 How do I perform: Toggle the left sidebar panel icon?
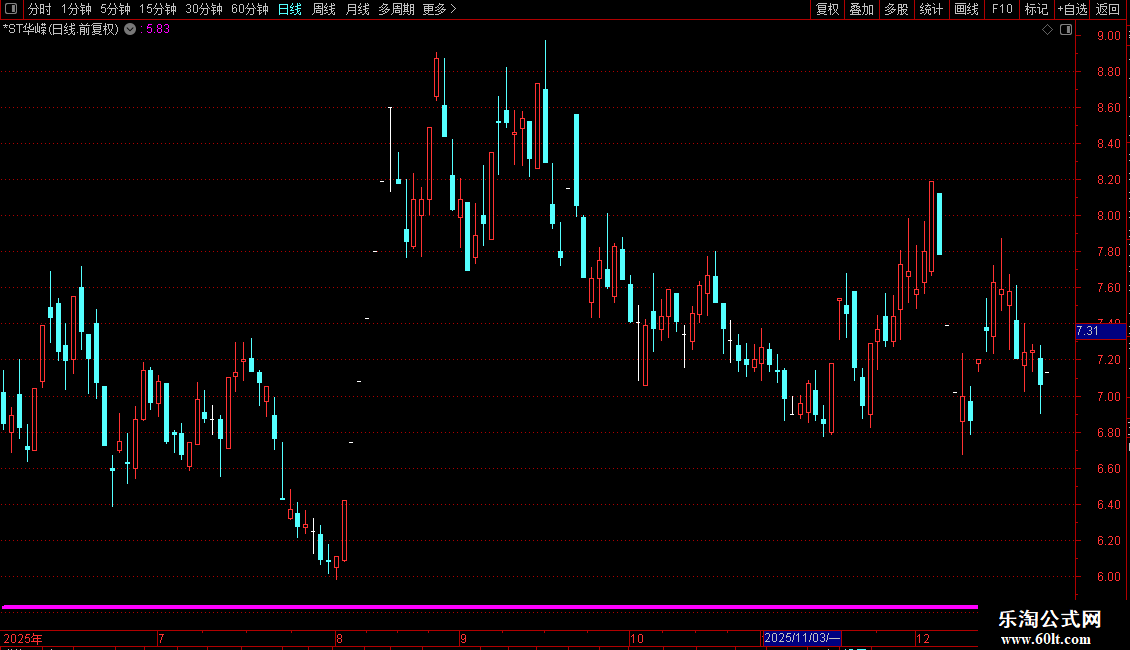pyautogui.click(x=11, y=9)
